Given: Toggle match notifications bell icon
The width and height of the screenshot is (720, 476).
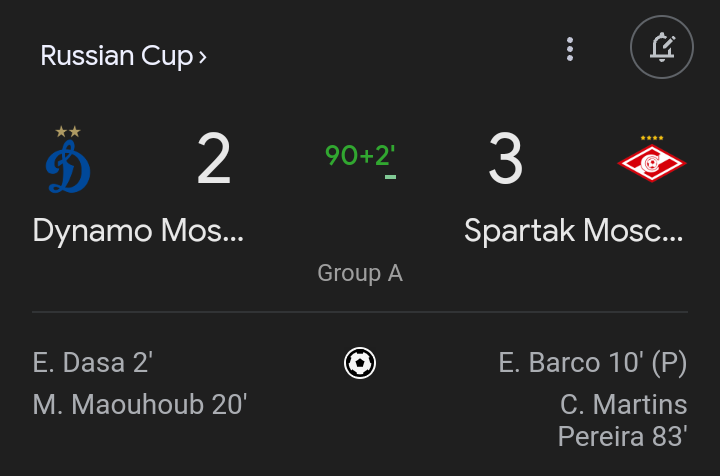Looking at the screenshot, I should pos(661,48).
